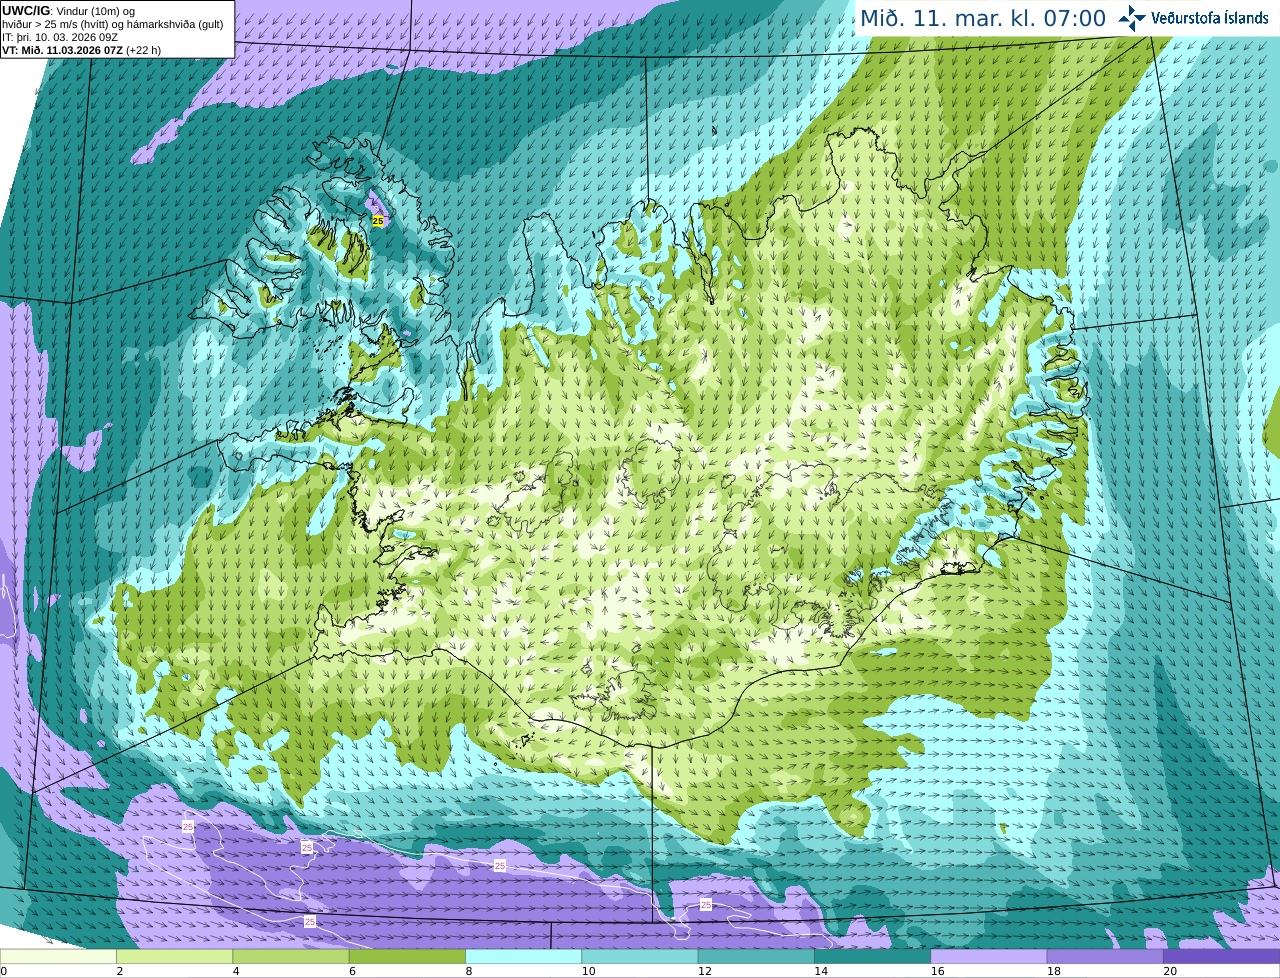
Task: Click the Veðurstofa Íslands logo emblem
Action: point(1132,18)
